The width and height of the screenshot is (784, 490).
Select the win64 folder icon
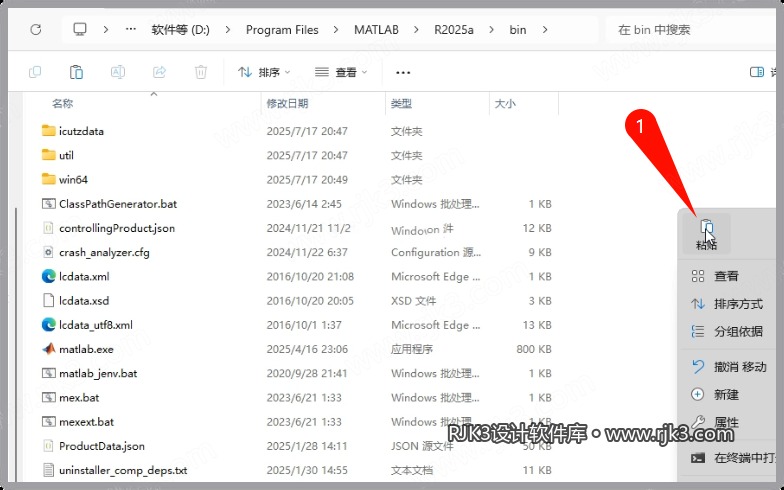tap(48, 179)
